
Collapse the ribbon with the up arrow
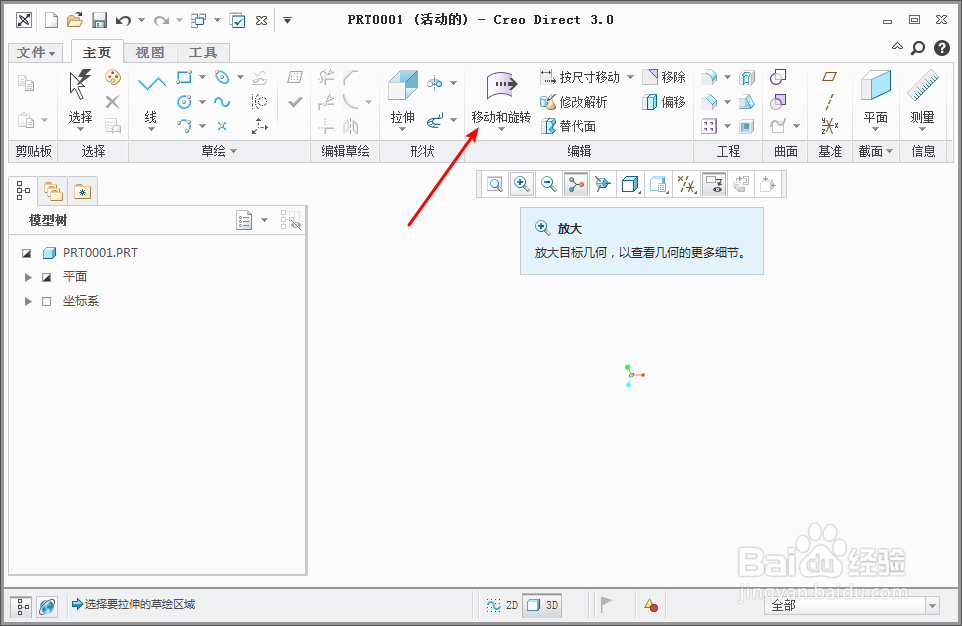pyautogui.click(x=897, y=47)
